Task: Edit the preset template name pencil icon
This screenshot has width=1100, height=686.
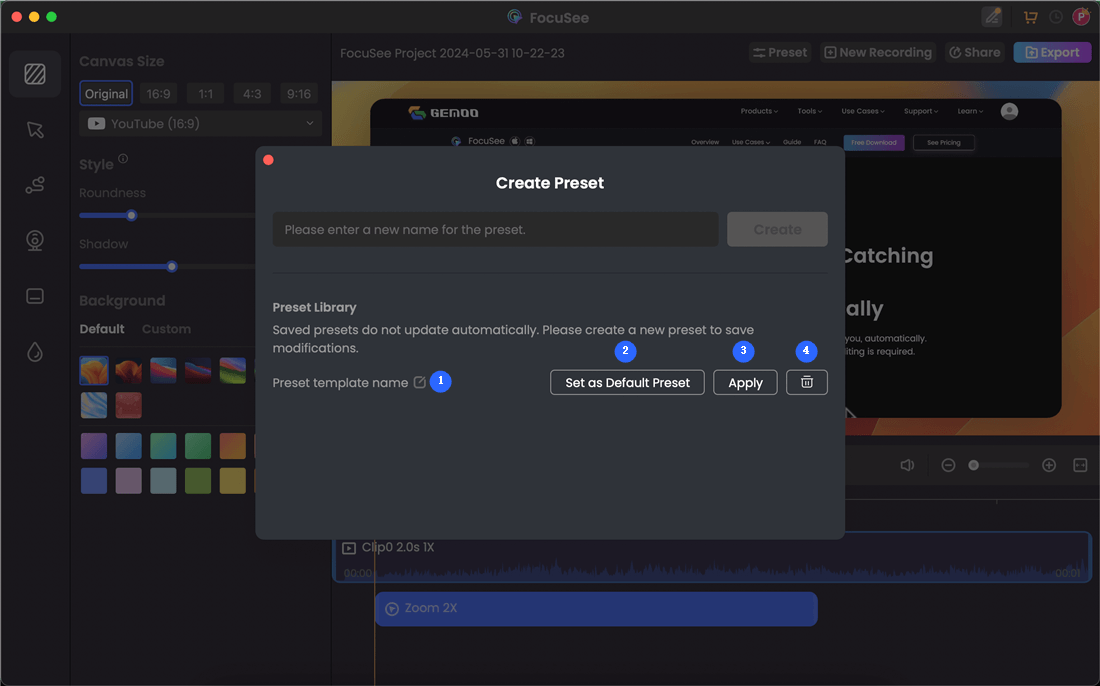Action: pyautogui.click(x=420, y=382)
